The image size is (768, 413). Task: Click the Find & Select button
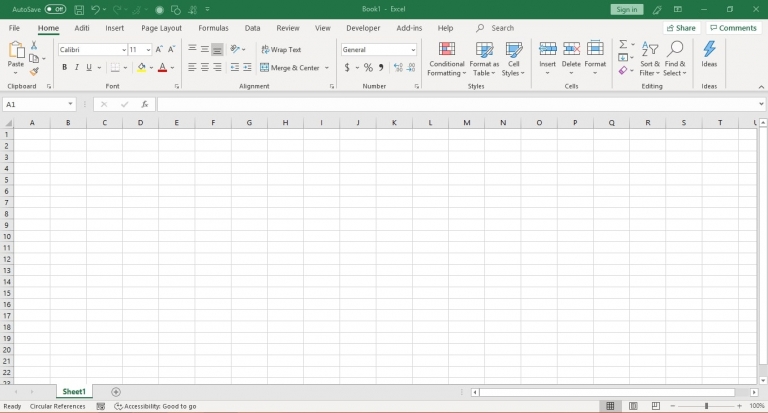(x=675, y=59)
